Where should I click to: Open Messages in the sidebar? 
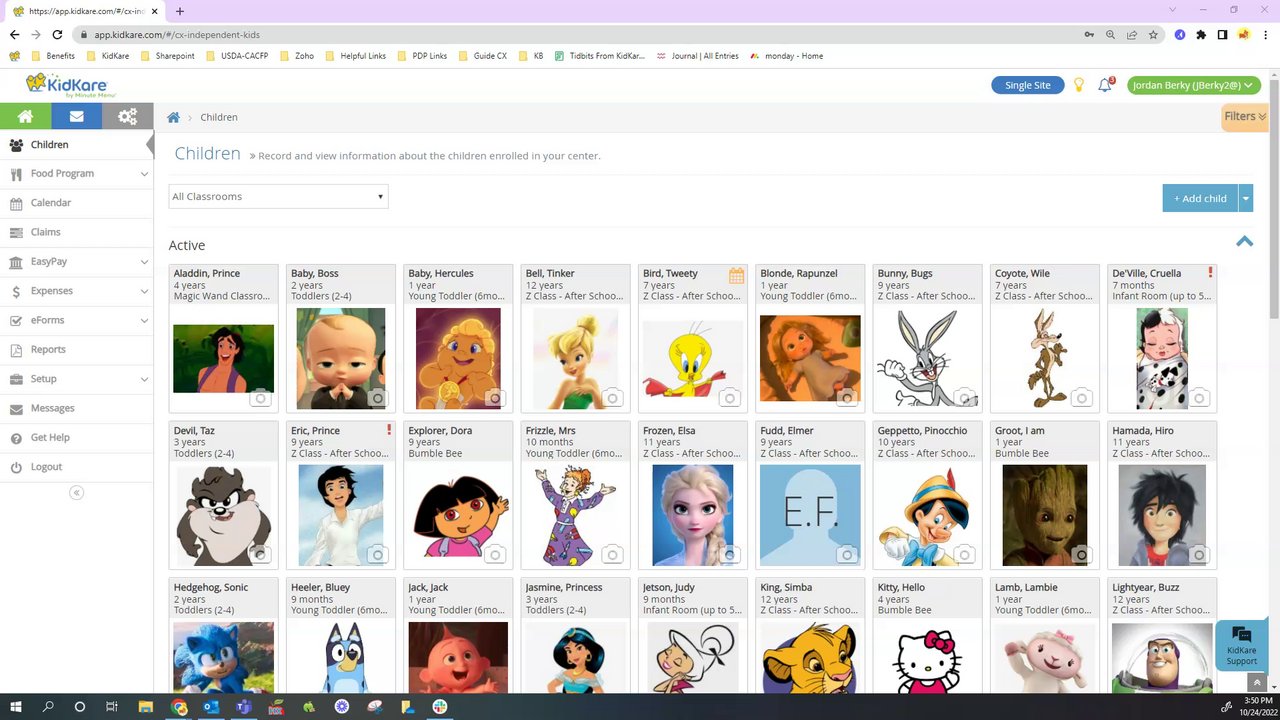coord(76,408)
